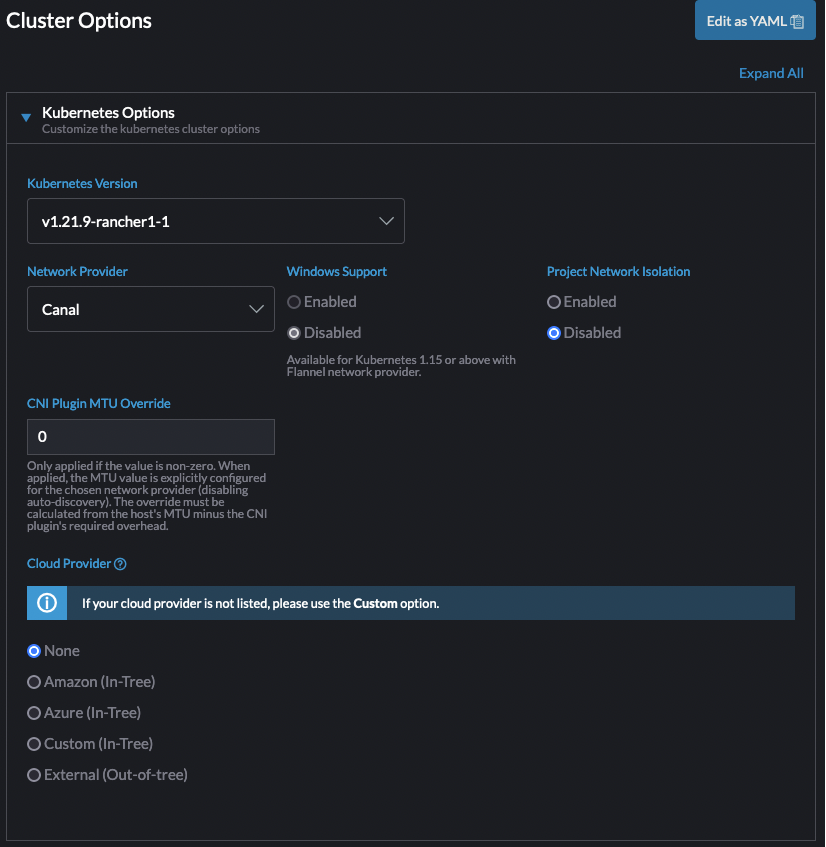Viewport: 826px width, 847px height.
Task: Click the help icon next to Cloud Provider
Action: (122, 563)
